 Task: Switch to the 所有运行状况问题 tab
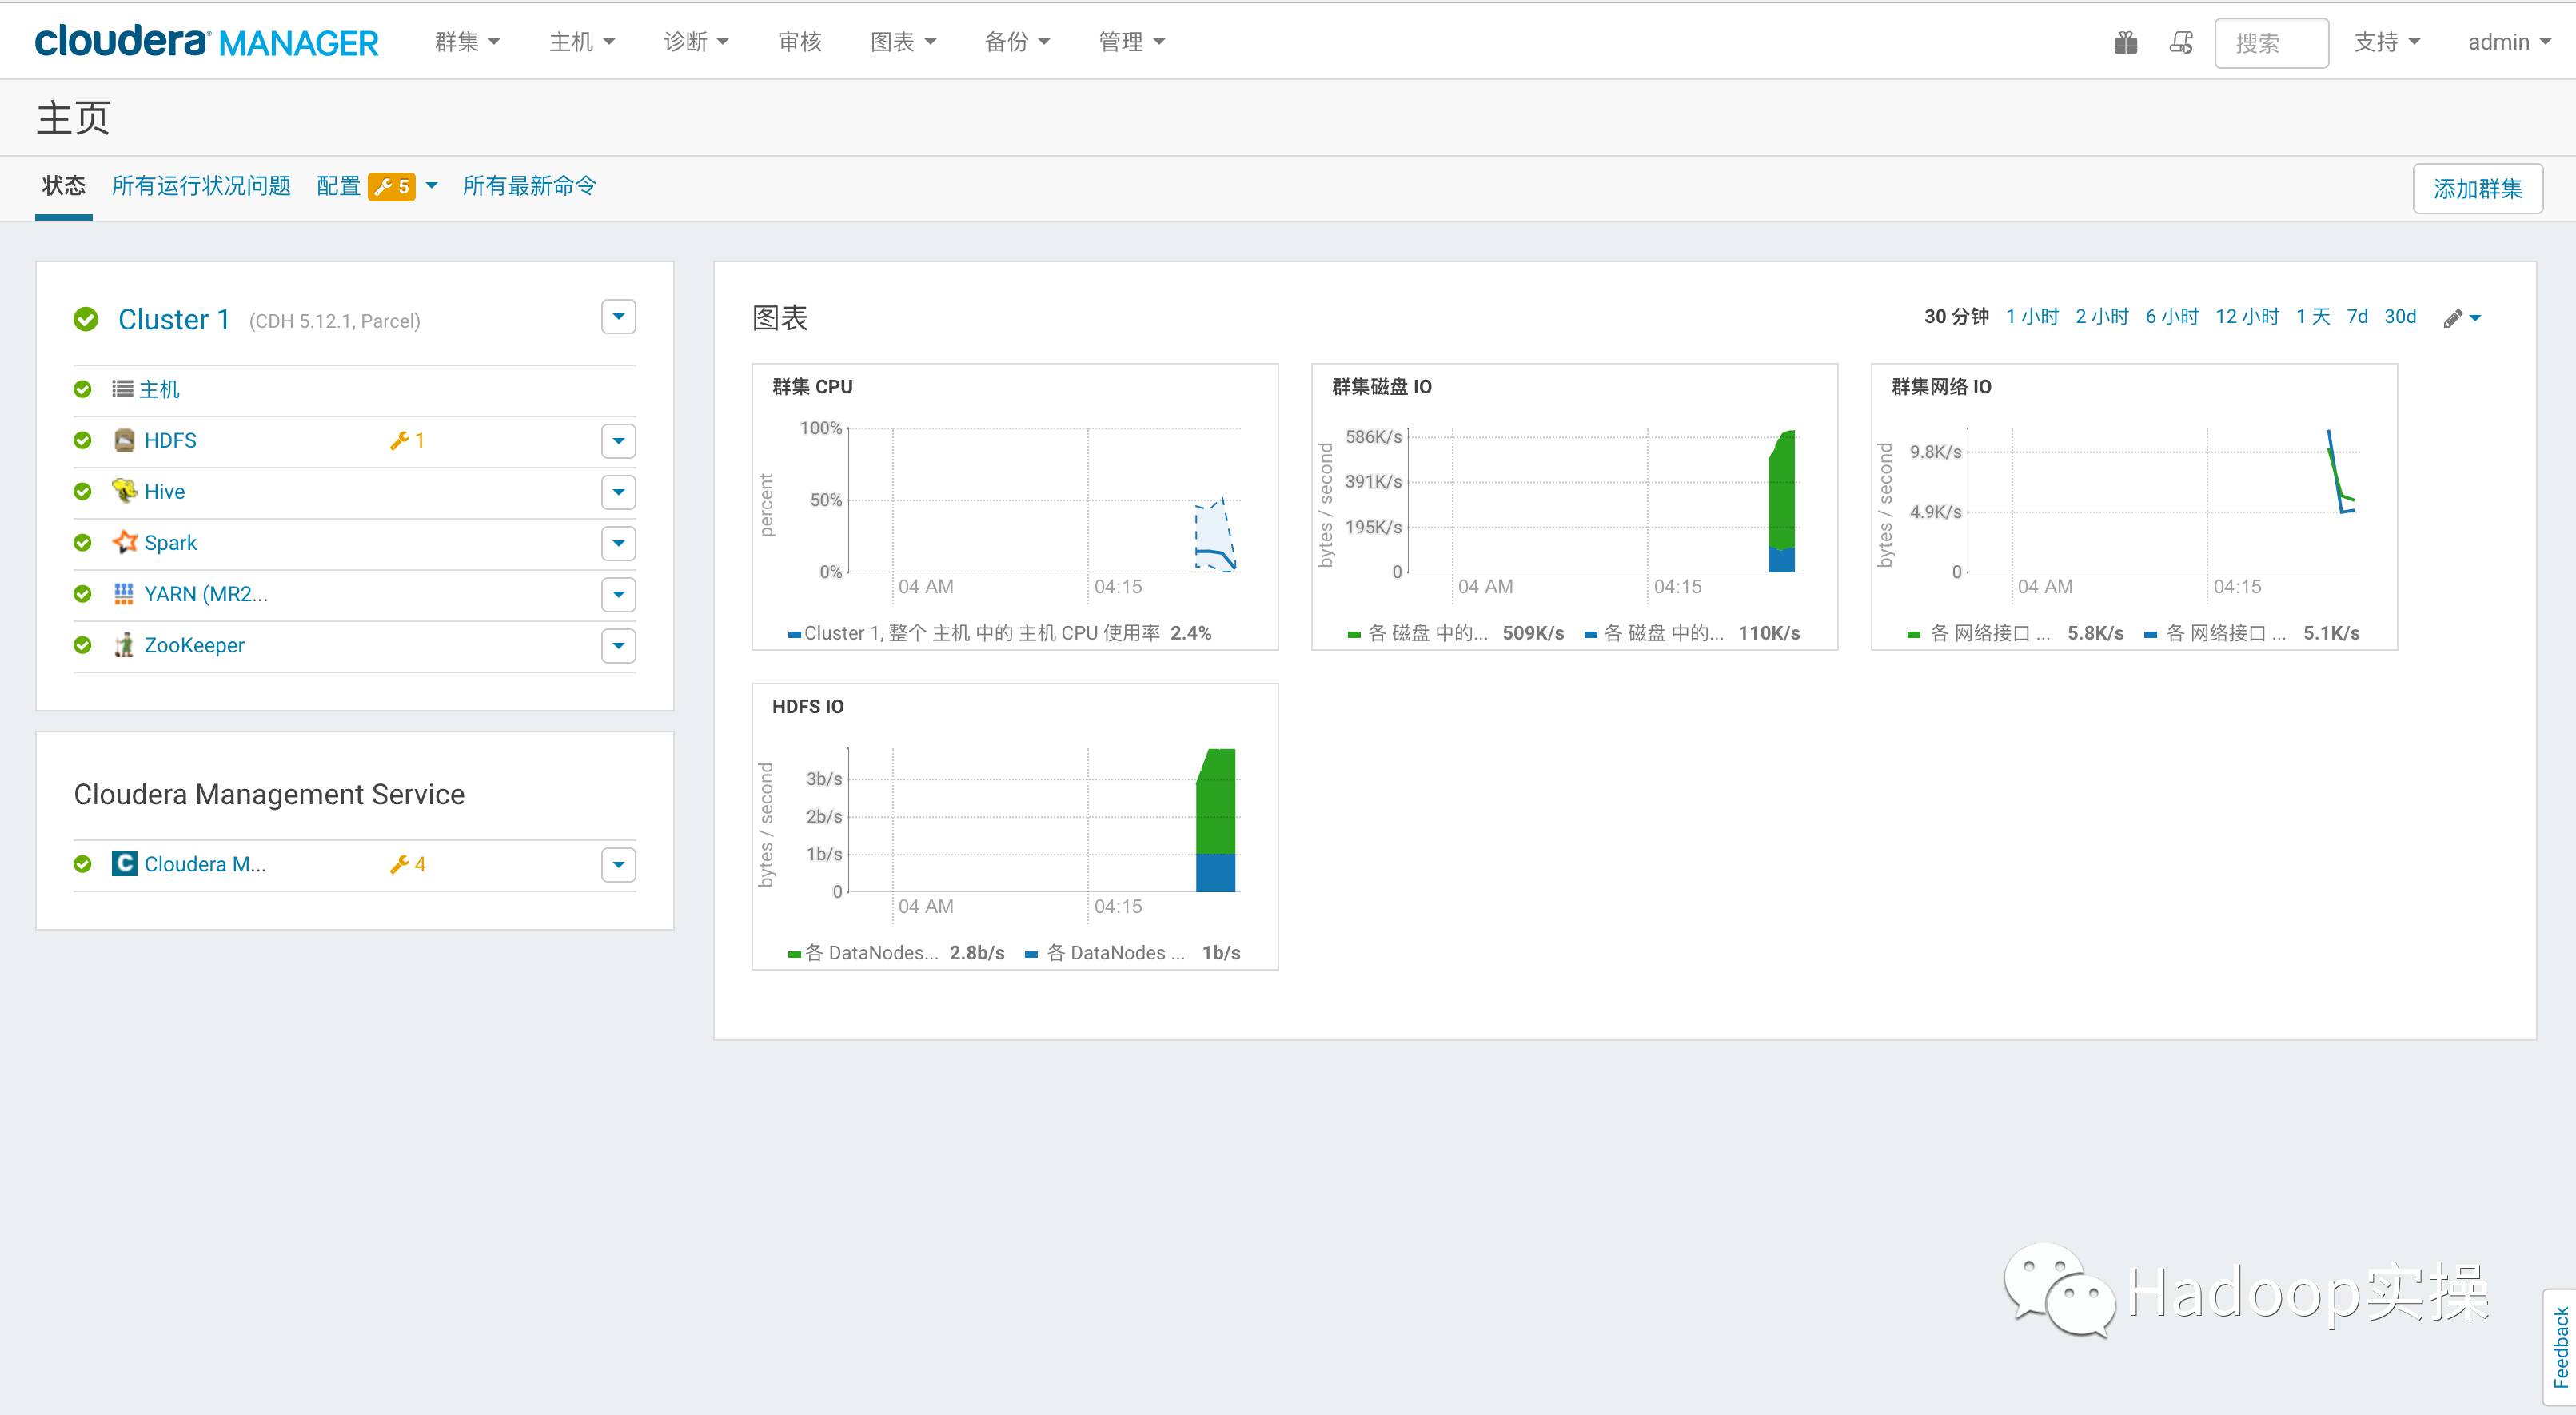tap(201, 186)
